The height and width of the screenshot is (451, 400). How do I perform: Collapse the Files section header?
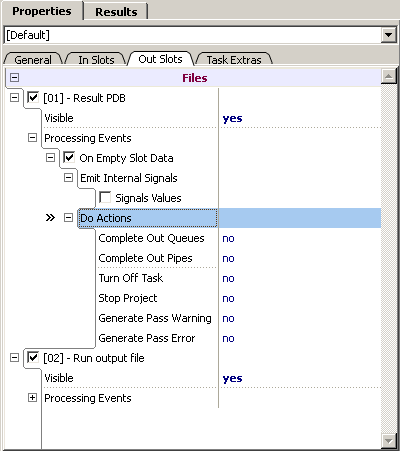(x=14, y=78)
